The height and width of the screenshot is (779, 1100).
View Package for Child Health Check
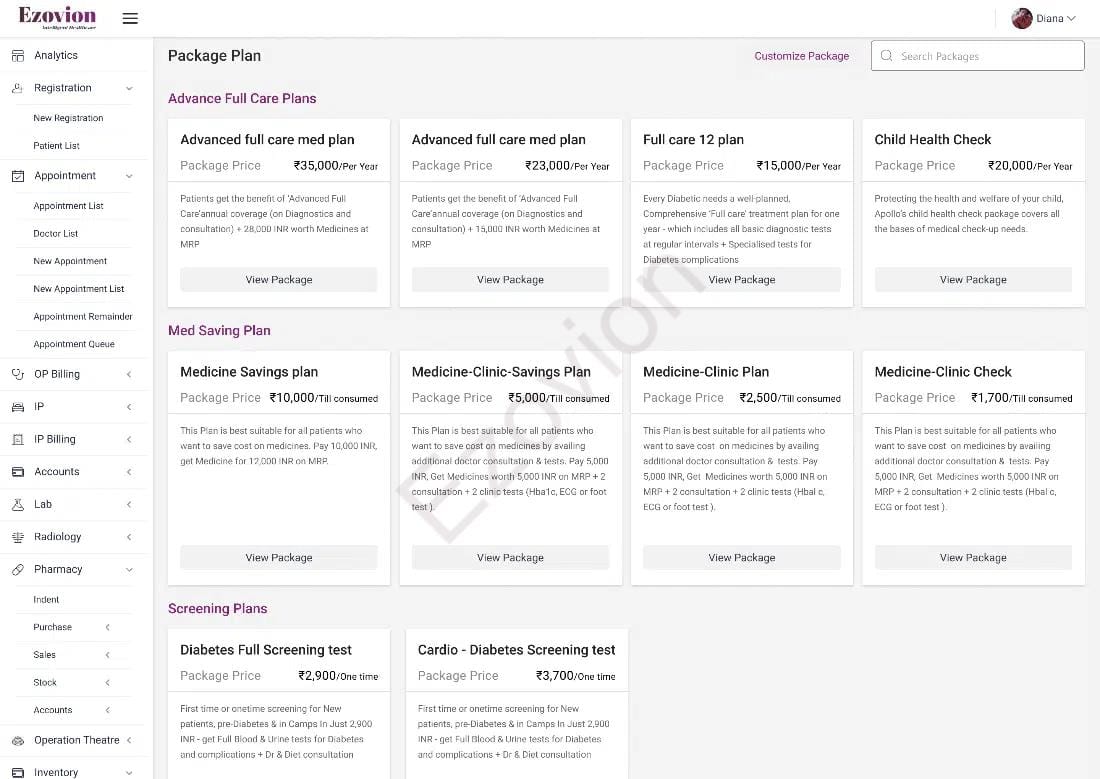[973, 280]
